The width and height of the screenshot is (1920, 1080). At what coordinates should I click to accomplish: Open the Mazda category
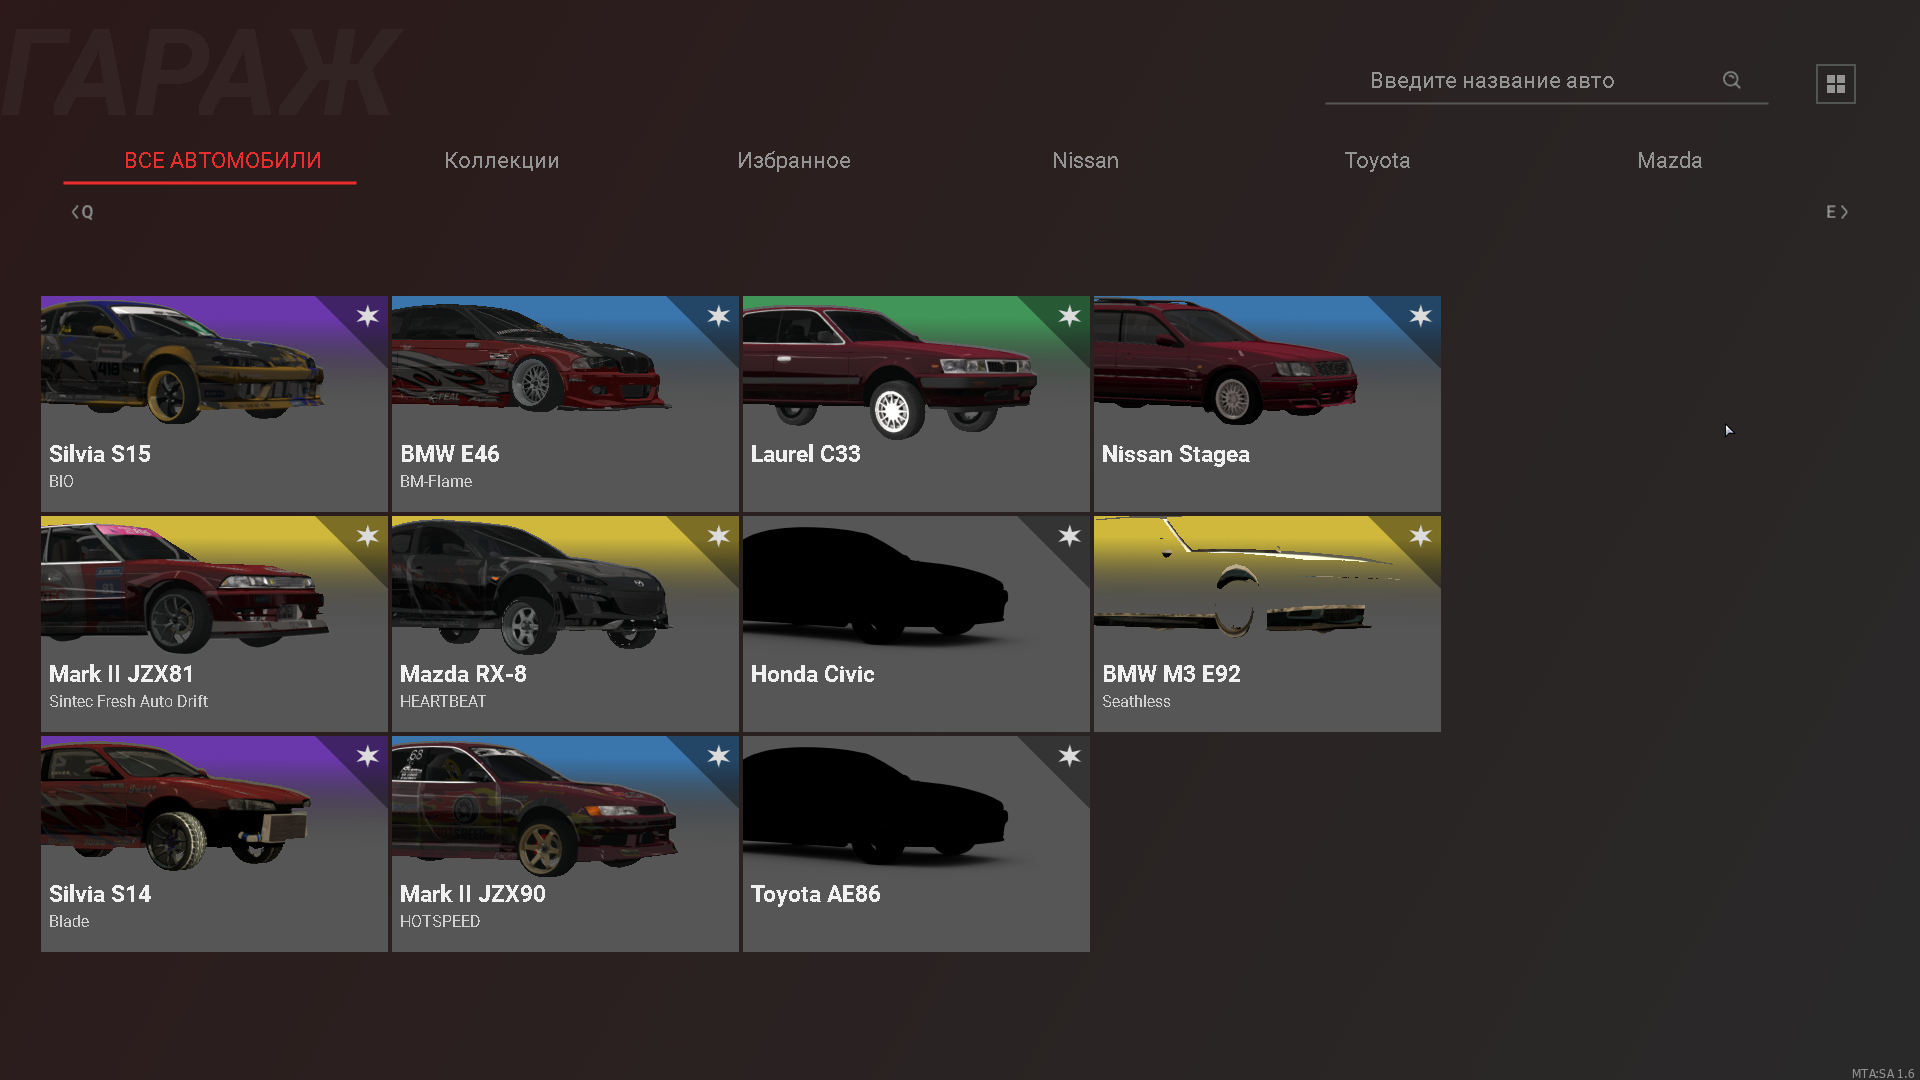(x=1668, y=161)
